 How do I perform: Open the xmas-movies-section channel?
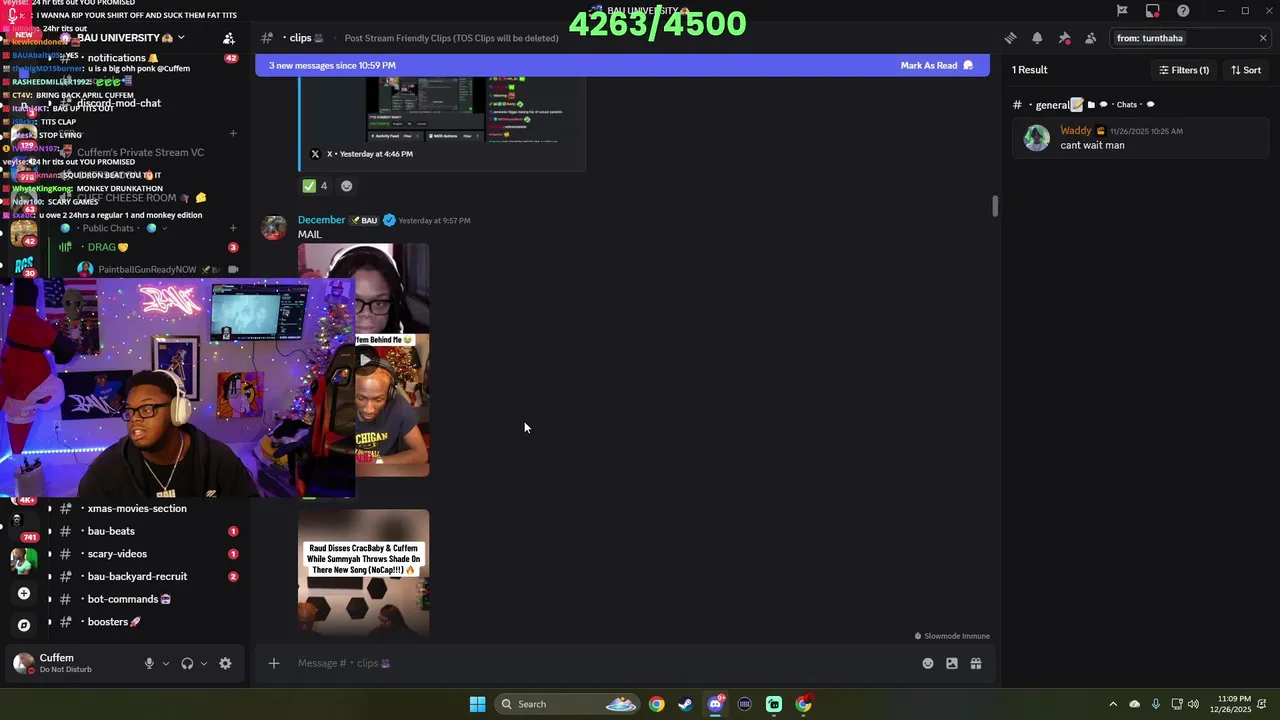[x=137, y=509]
